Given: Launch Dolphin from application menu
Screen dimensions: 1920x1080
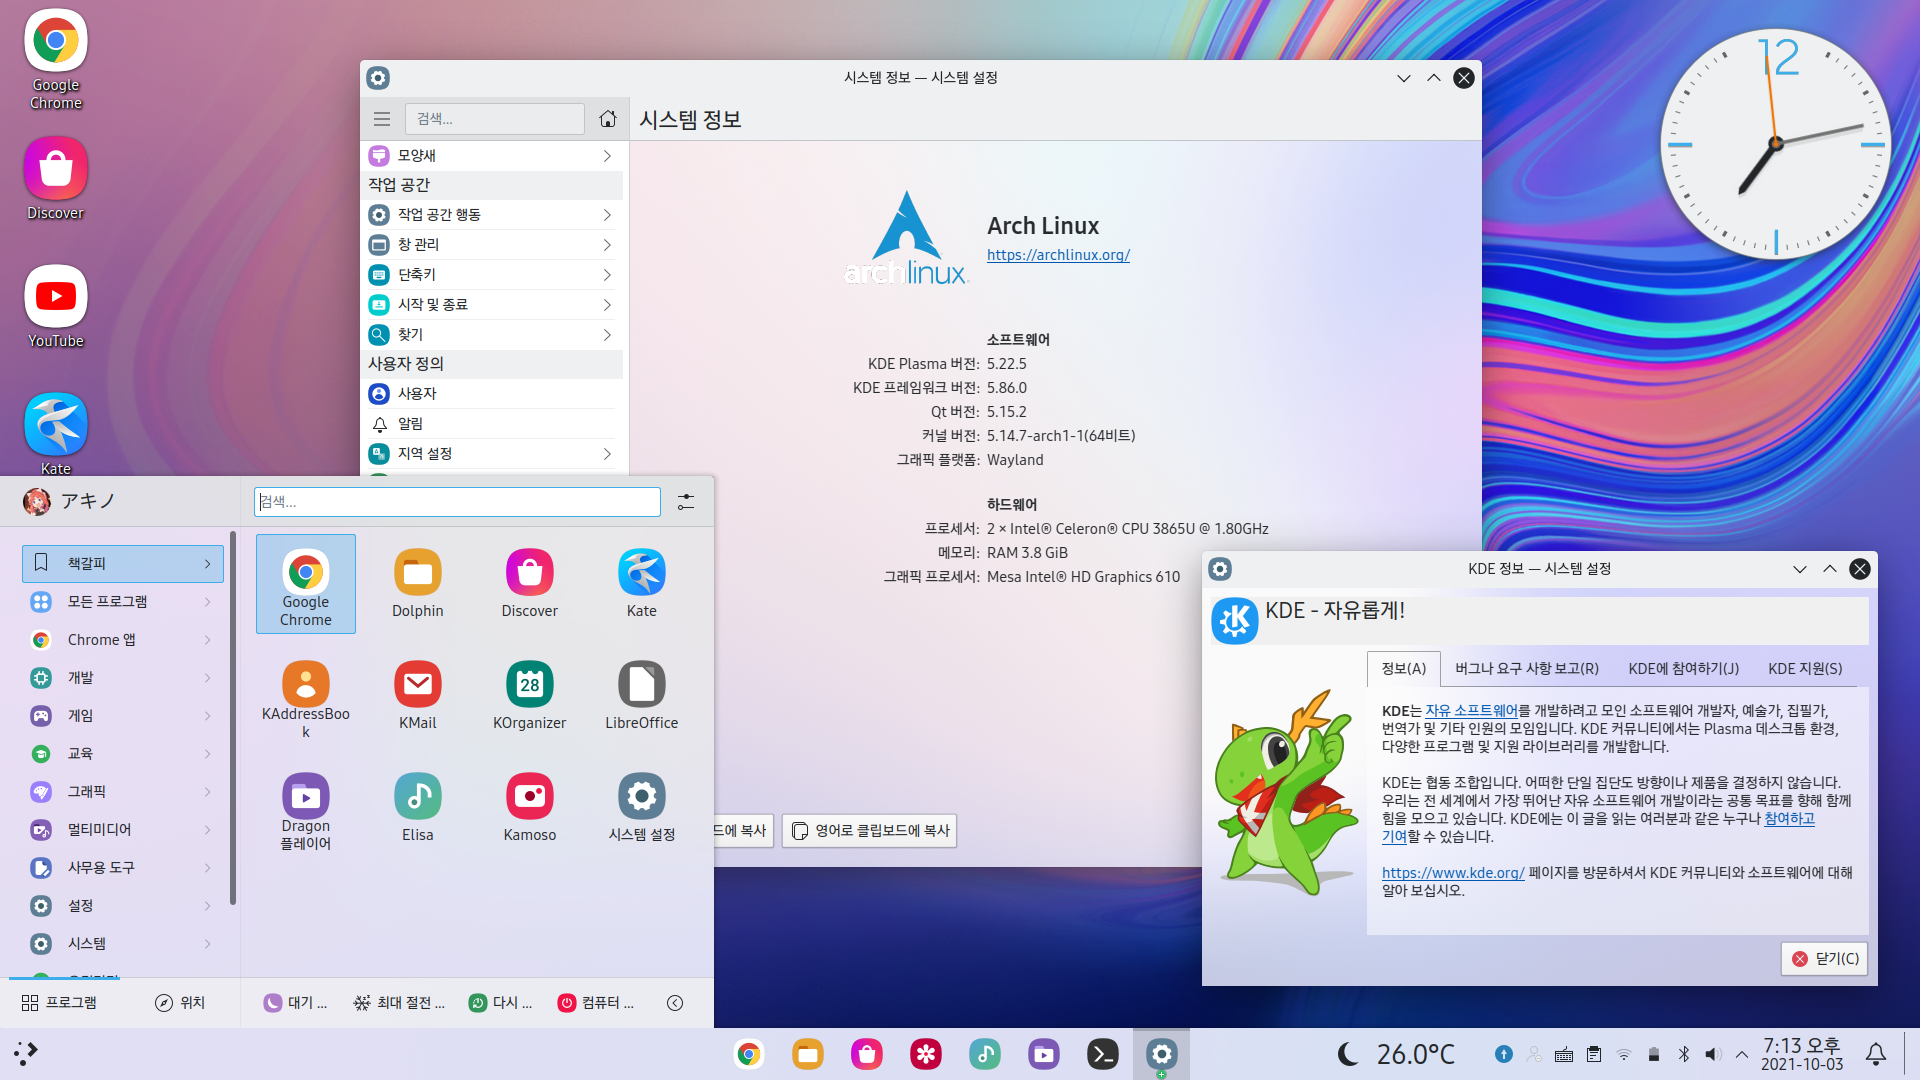Looking at the screenshot, I should [418, 584].
